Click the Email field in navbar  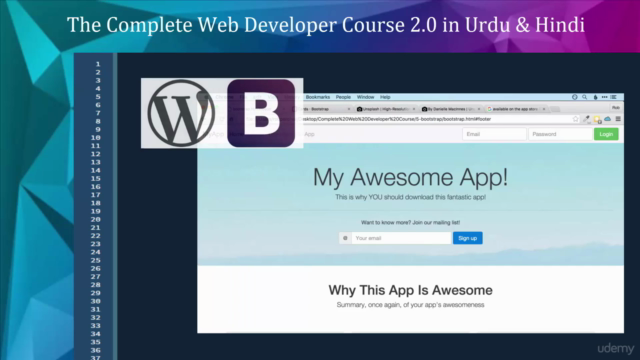(x=494, y=134)
